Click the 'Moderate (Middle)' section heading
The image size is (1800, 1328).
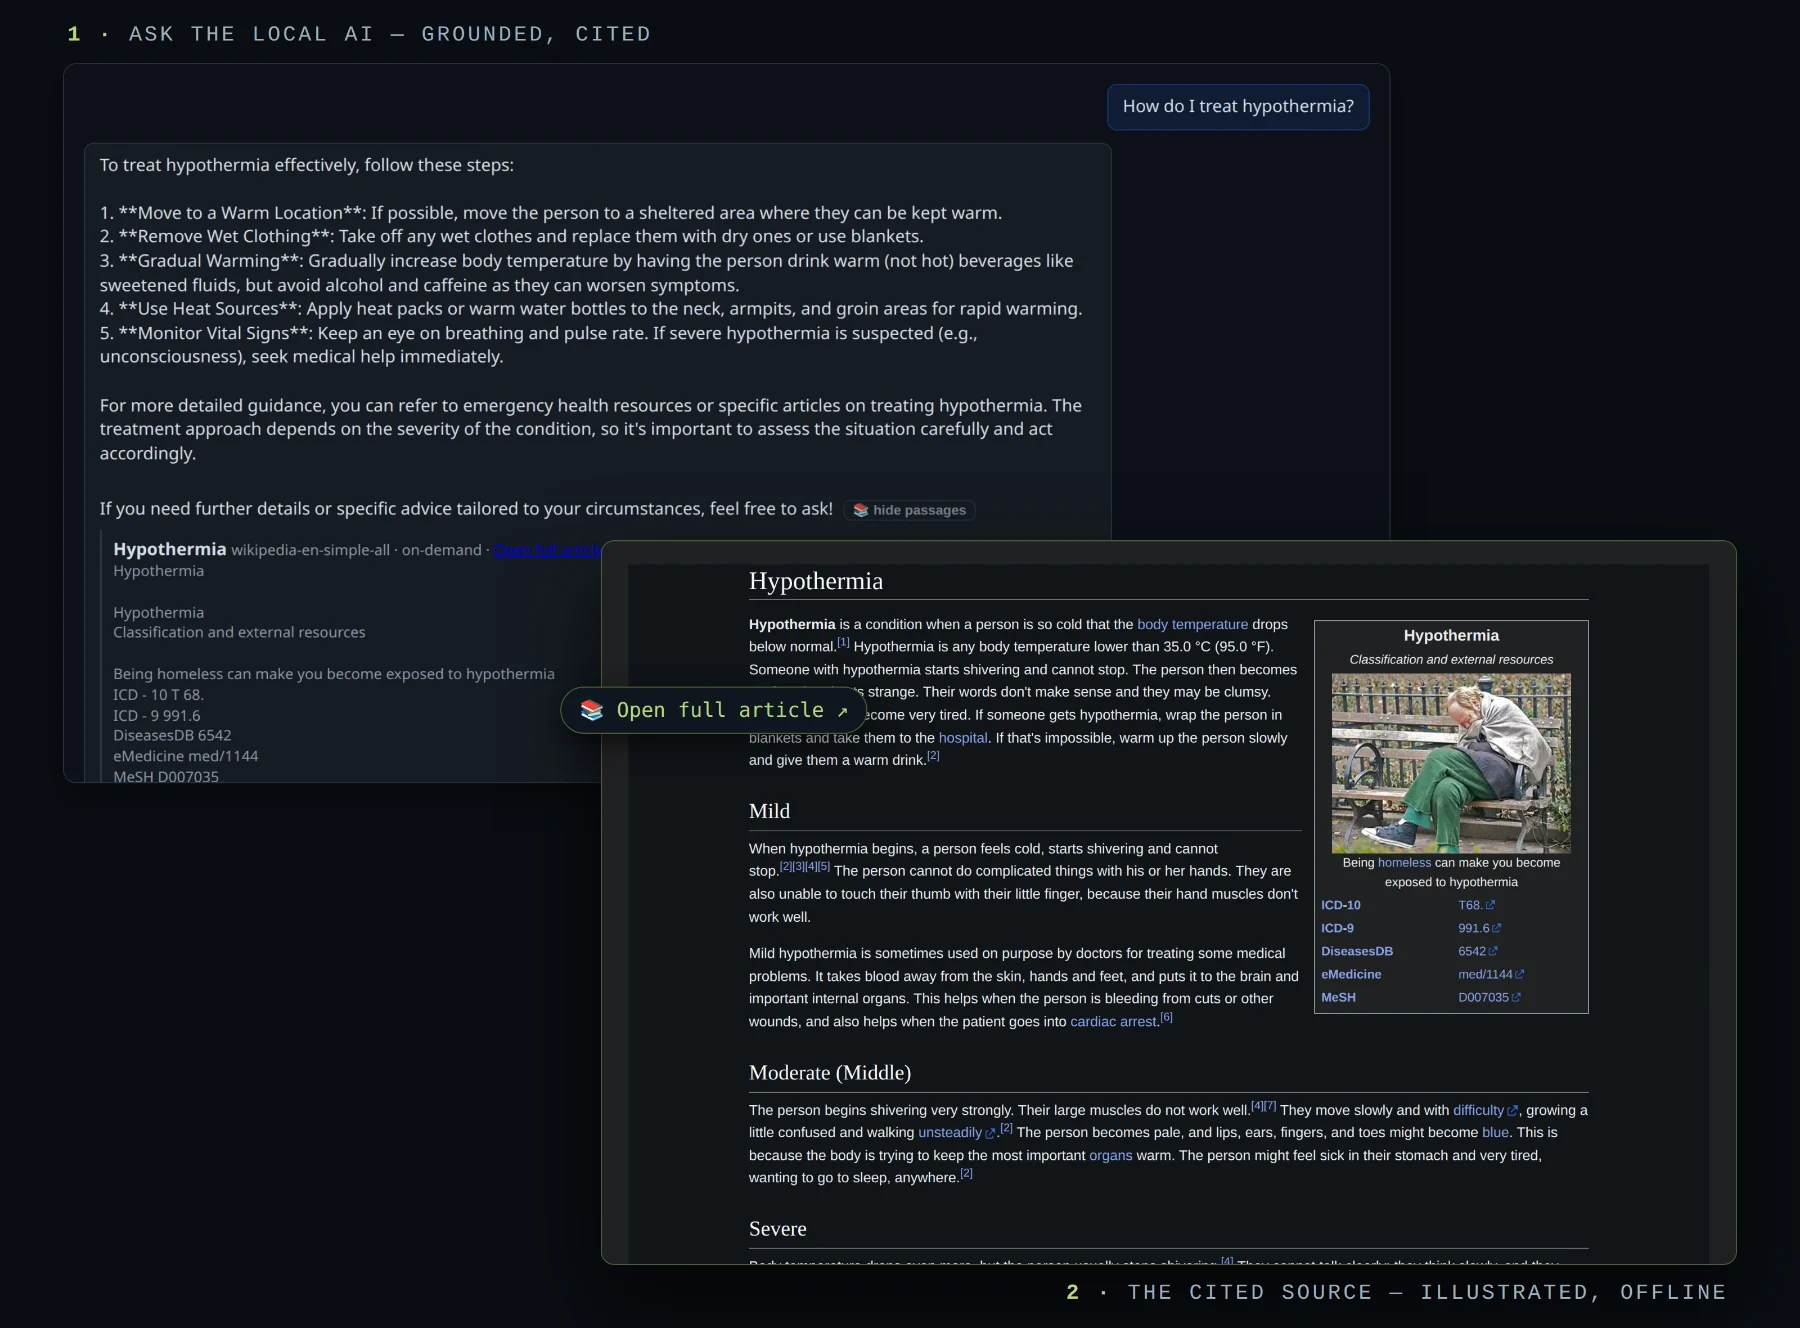click(x=830, y=1073)
